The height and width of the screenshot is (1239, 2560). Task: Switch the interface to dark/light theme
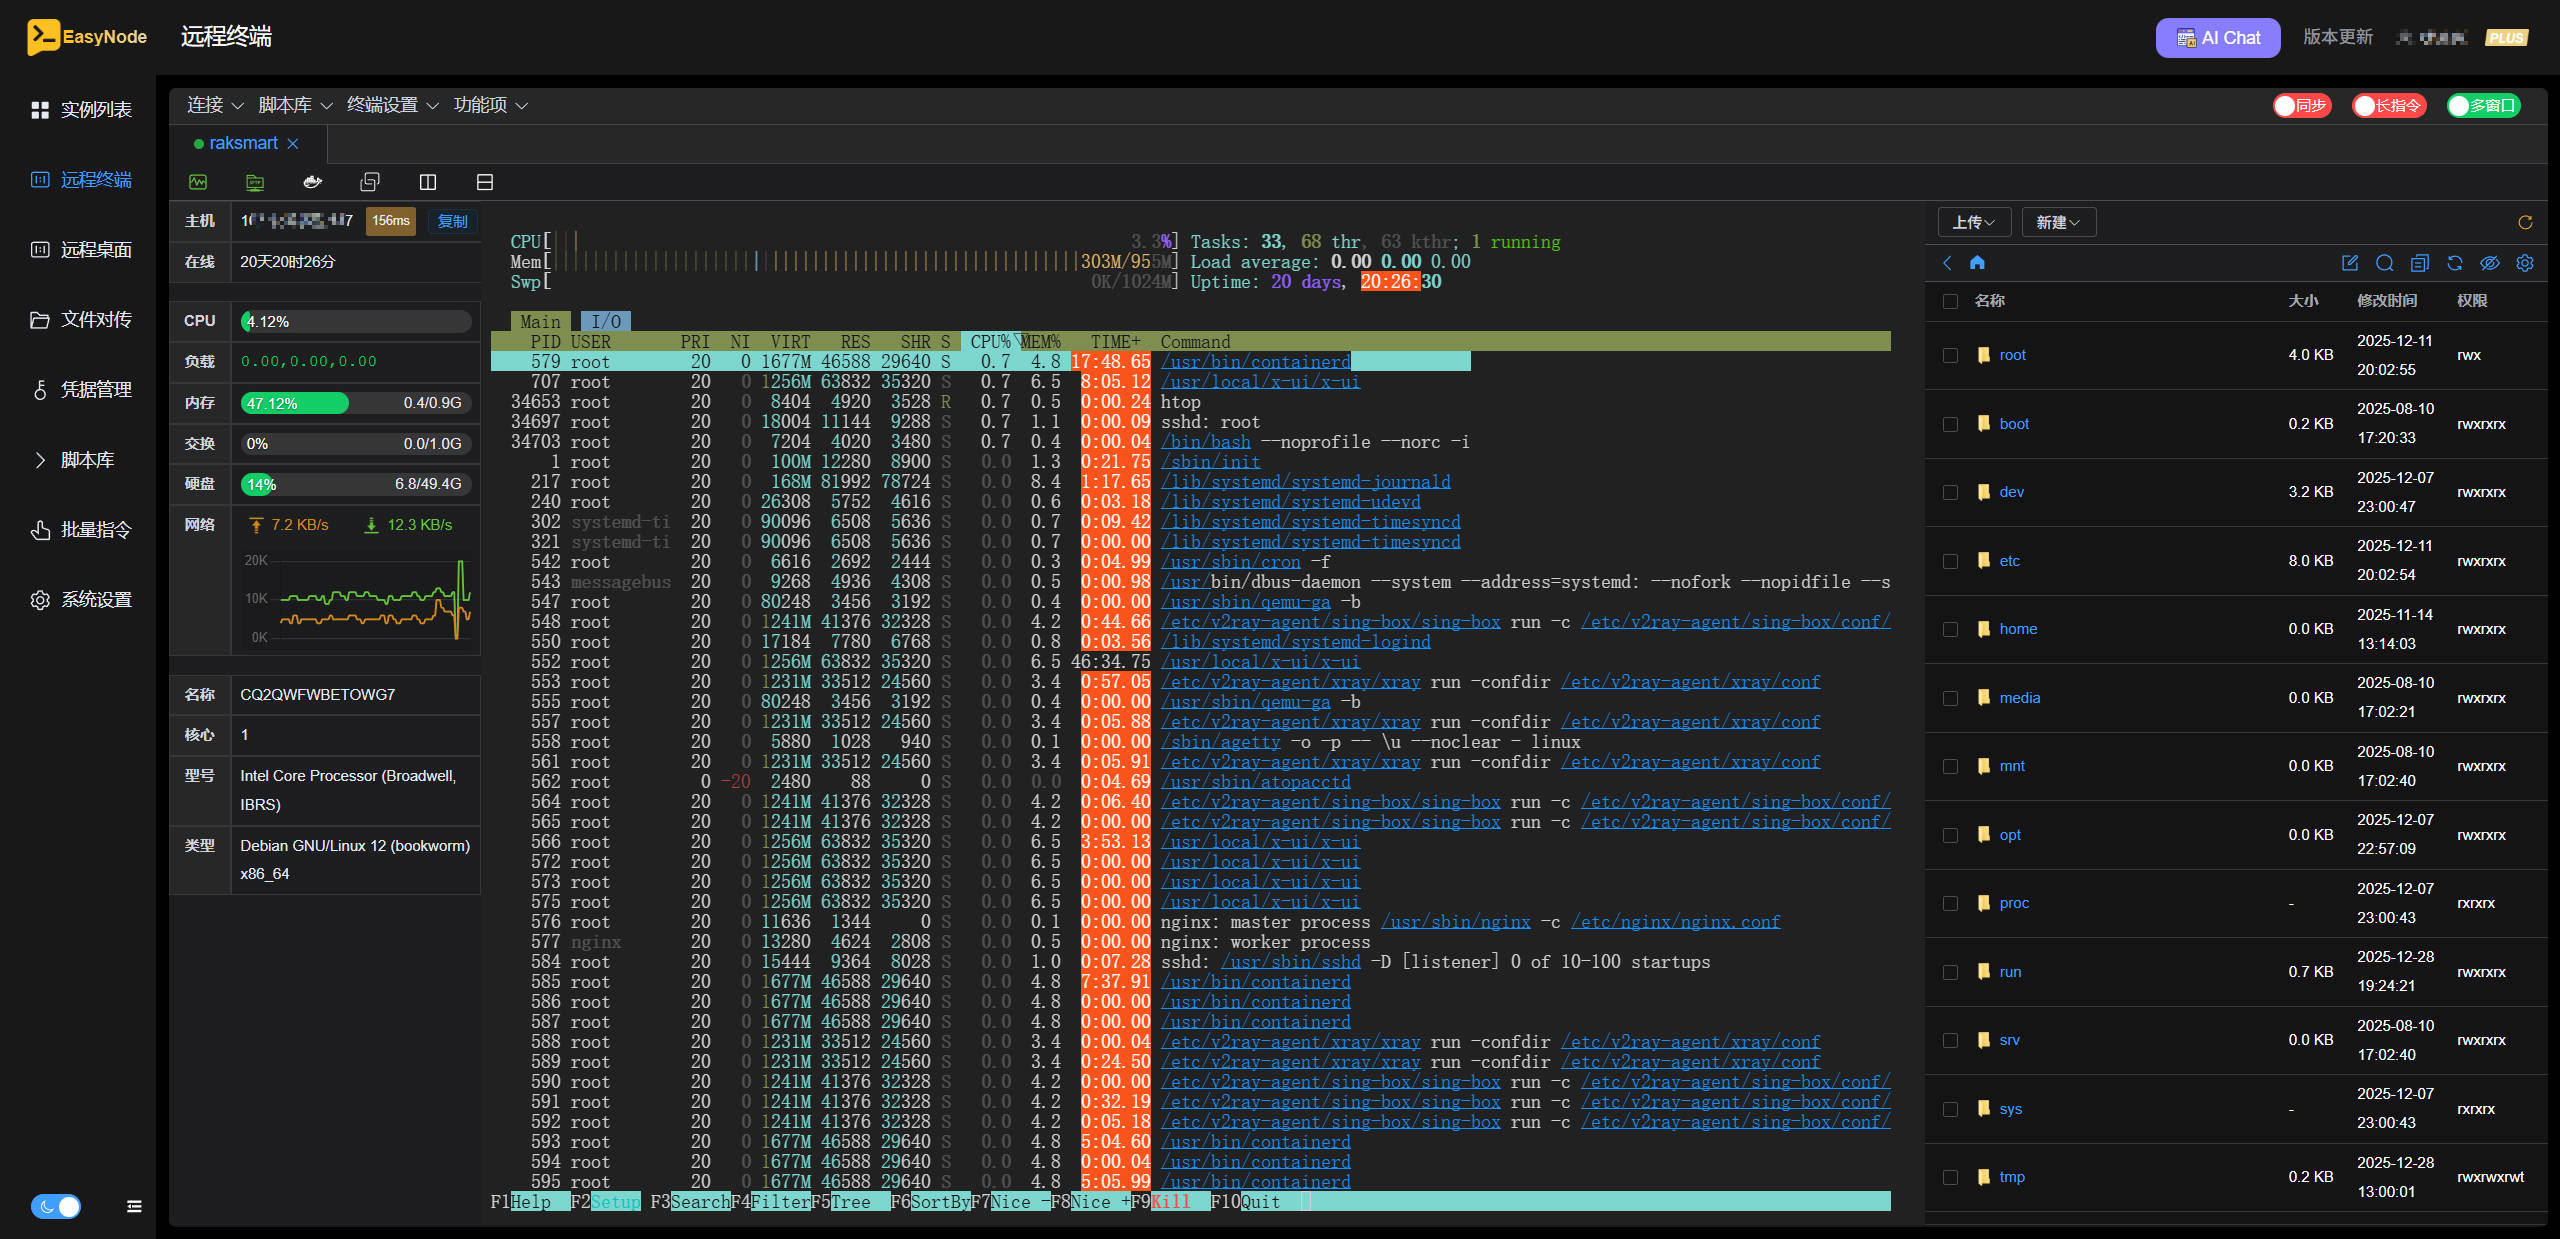56,1207
